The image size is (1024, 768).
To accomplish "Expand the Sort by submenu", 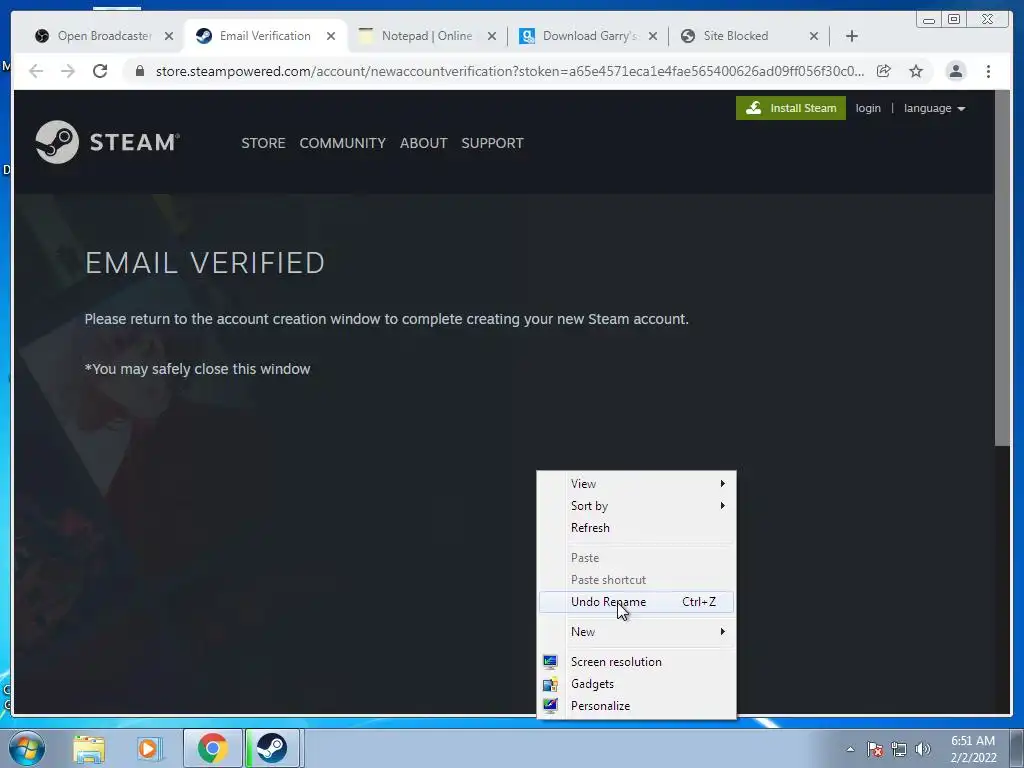I will [636, 506].
